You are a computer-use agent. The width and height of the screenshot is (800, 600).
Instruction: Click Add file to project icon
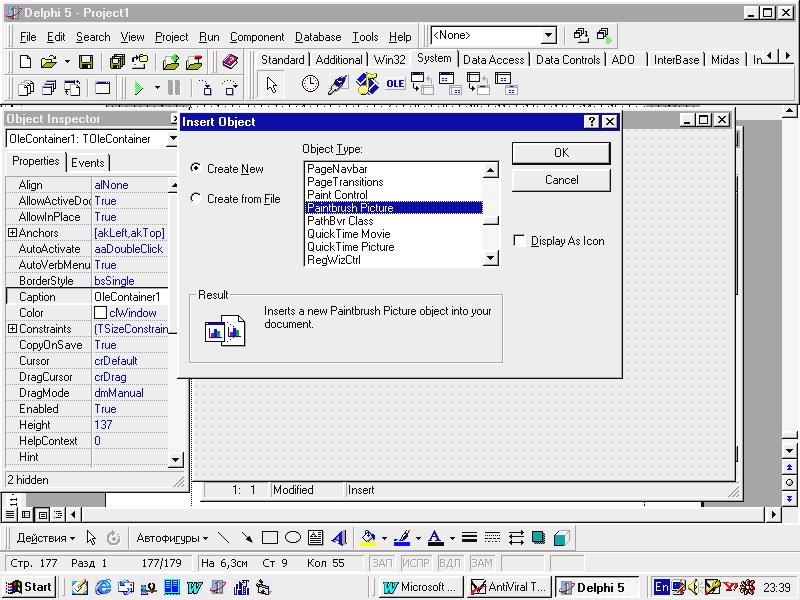tap(171, 62)
